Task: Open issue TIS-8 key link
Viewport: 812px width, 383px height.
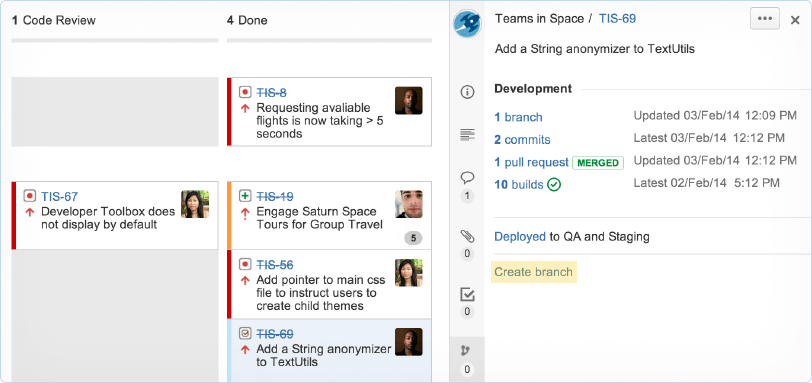Action: click(x=271, y=93)
